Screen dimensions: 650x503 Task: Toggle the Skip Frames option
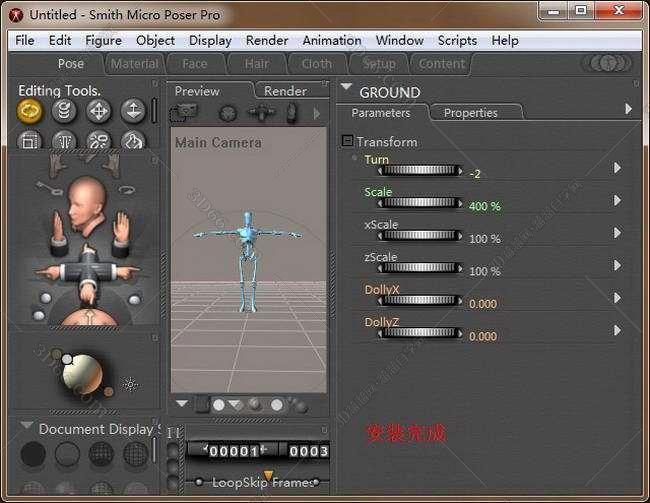pos(316,482)
